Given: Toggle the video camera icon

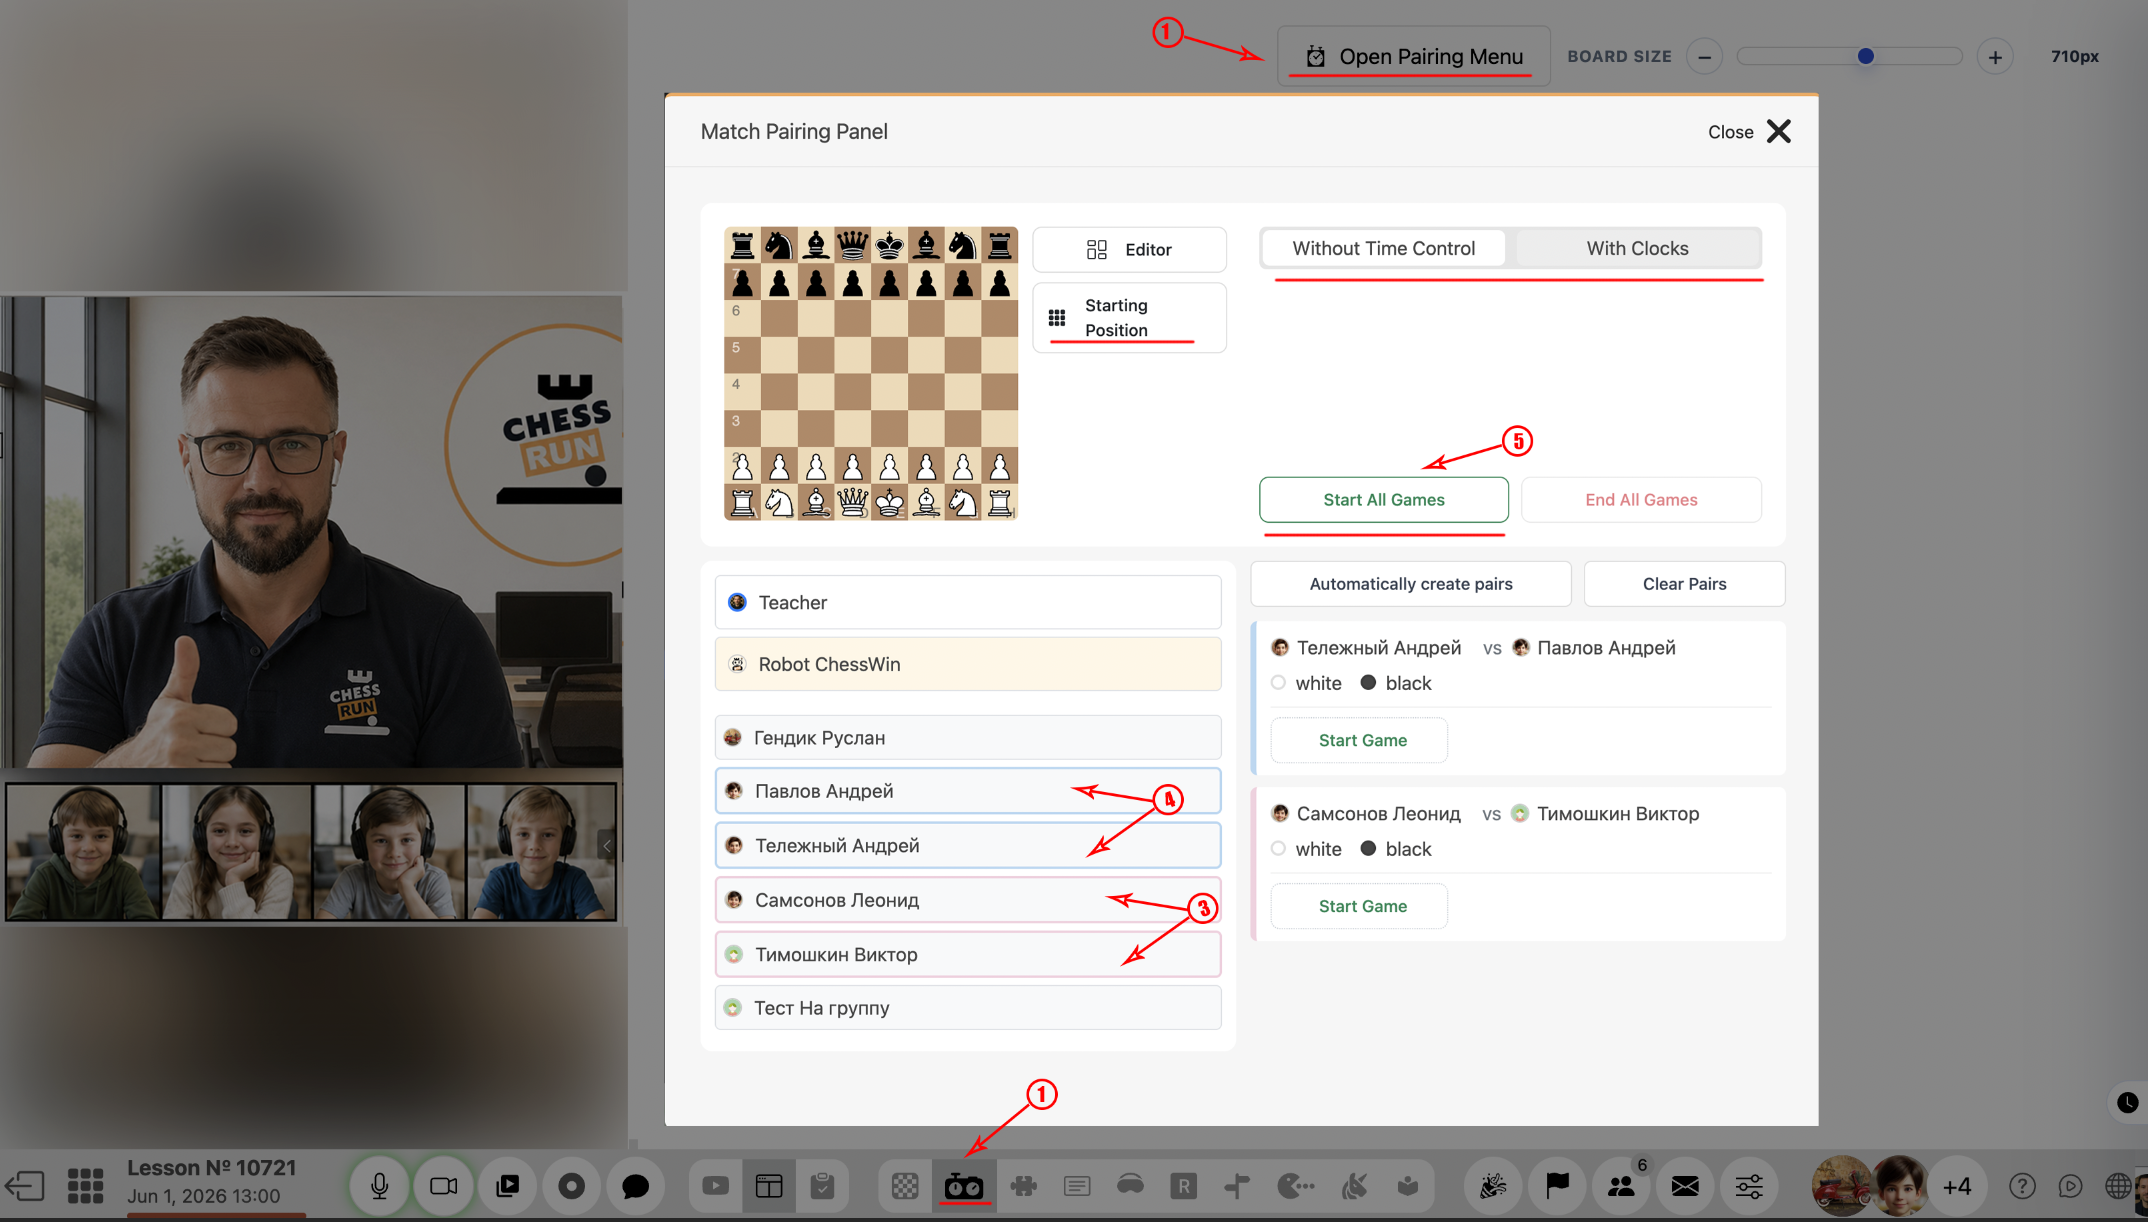Looking at the screenshot, I should tap(443, 1186).
